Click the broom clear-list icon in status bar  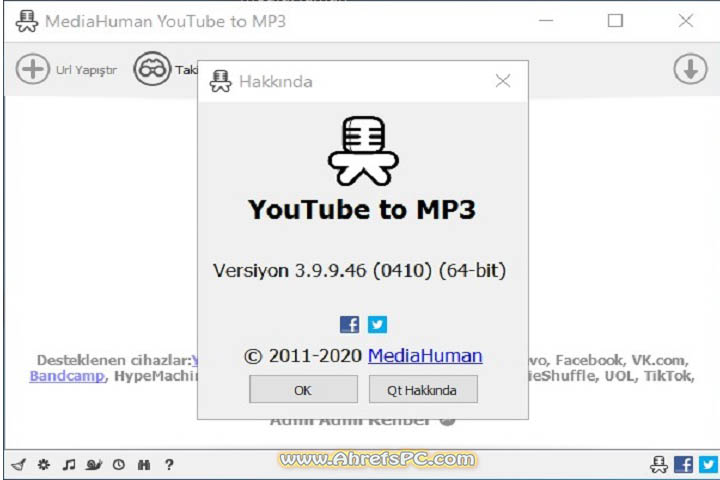(x=18, y=464)
